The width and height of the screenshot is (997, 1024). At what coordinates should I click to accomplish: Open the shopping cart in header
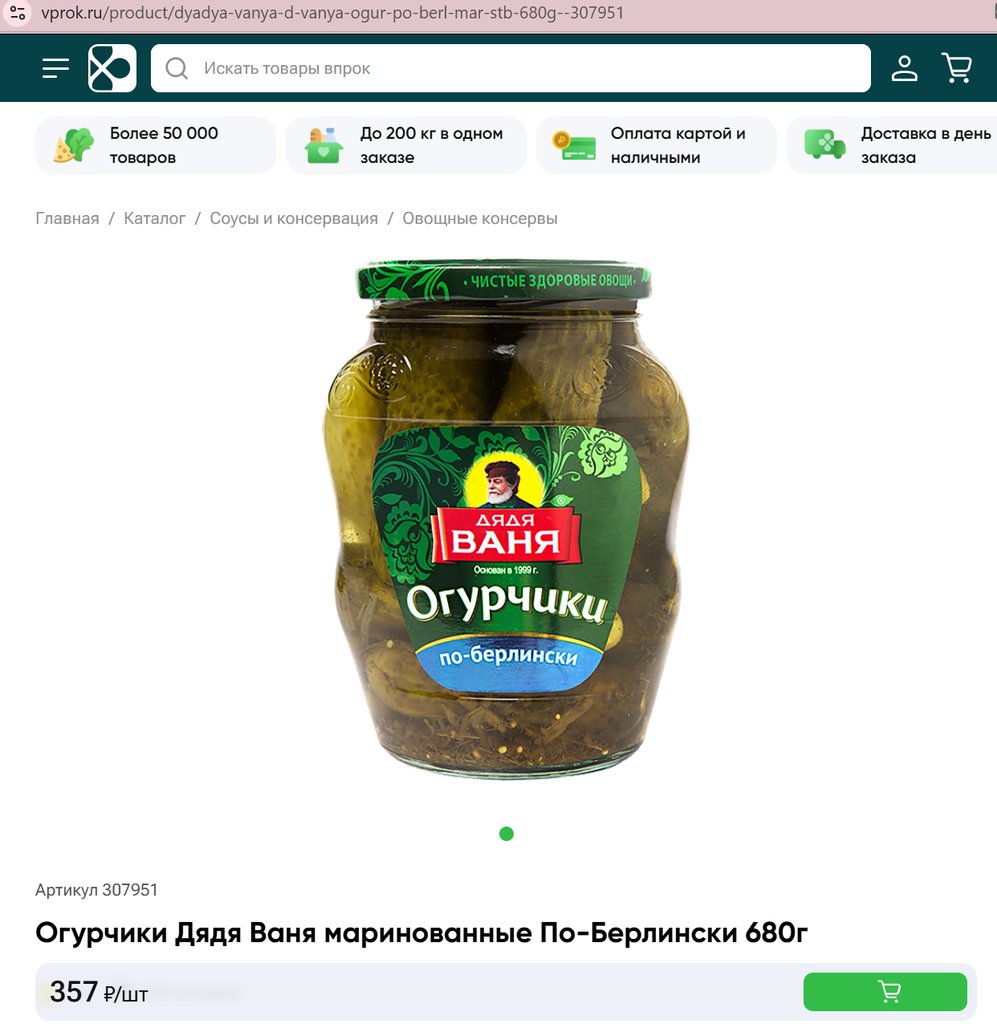point(957,68)
